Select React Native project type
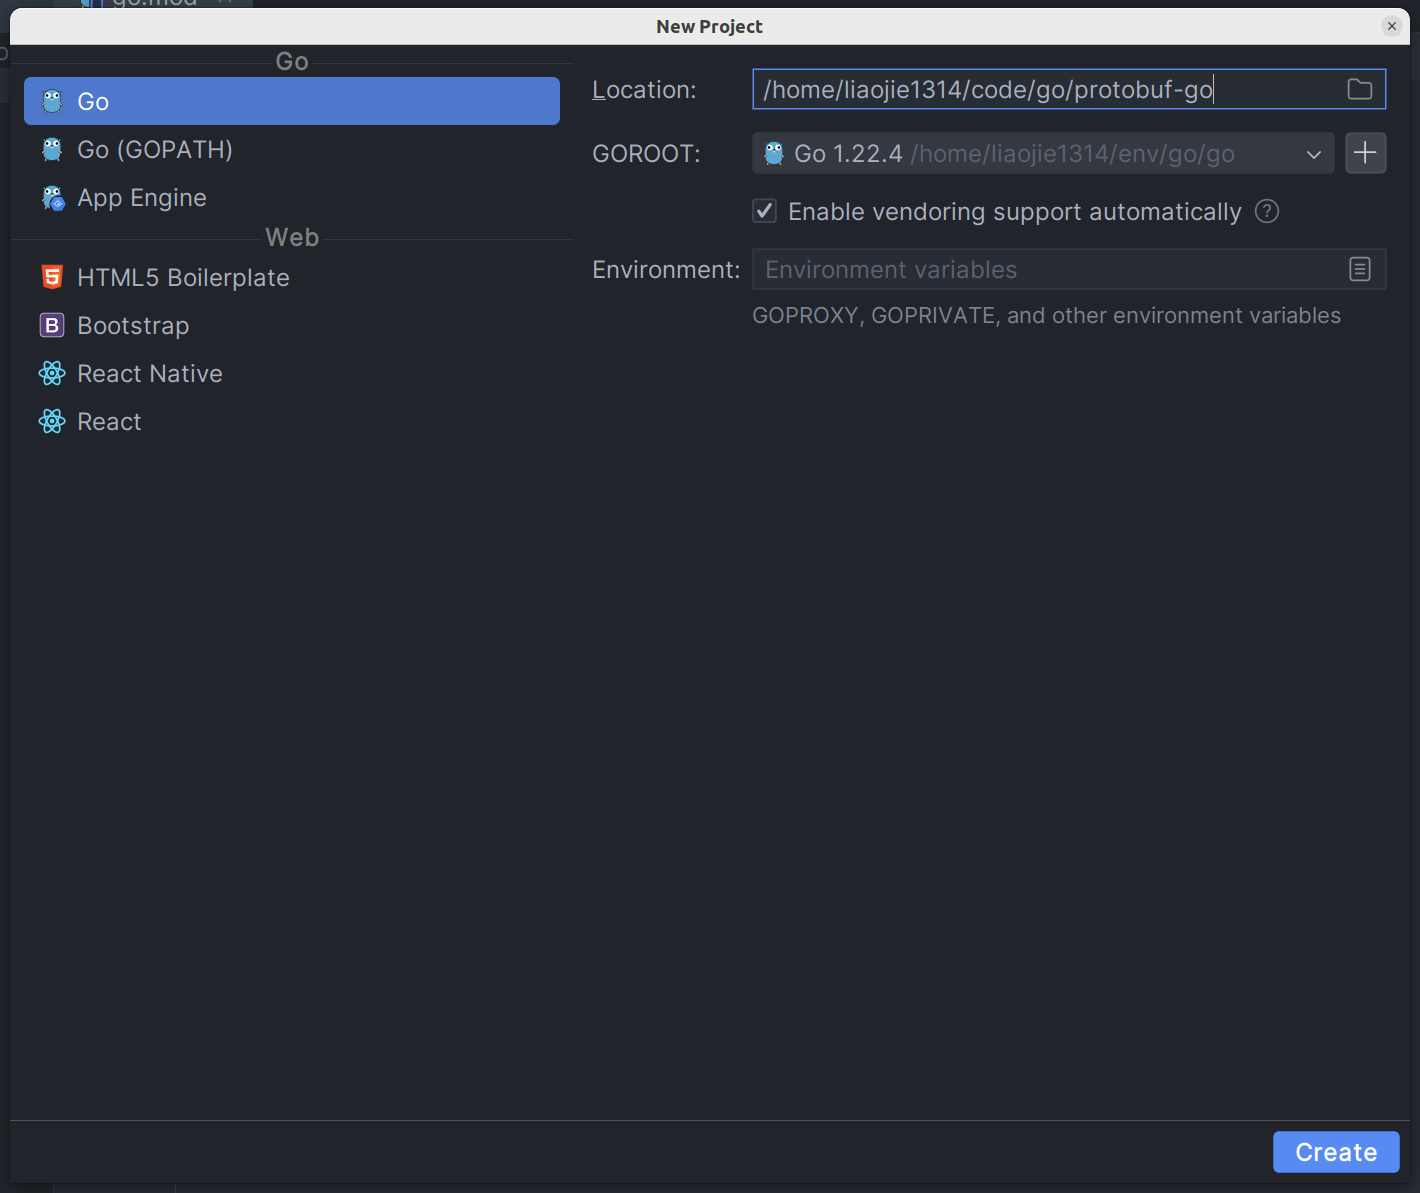Screen dimensions: 1420x1193 [x=291, y=373]
